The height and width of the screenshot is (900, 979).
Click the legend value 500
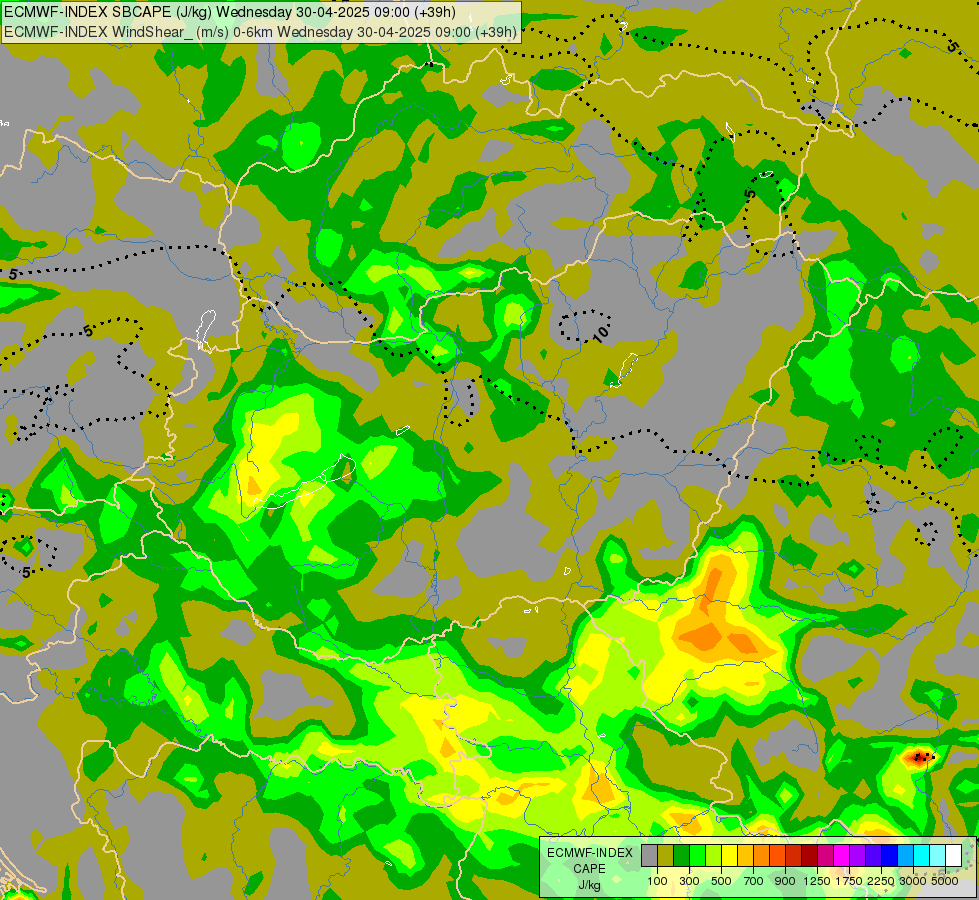click(x=721, y=881)
